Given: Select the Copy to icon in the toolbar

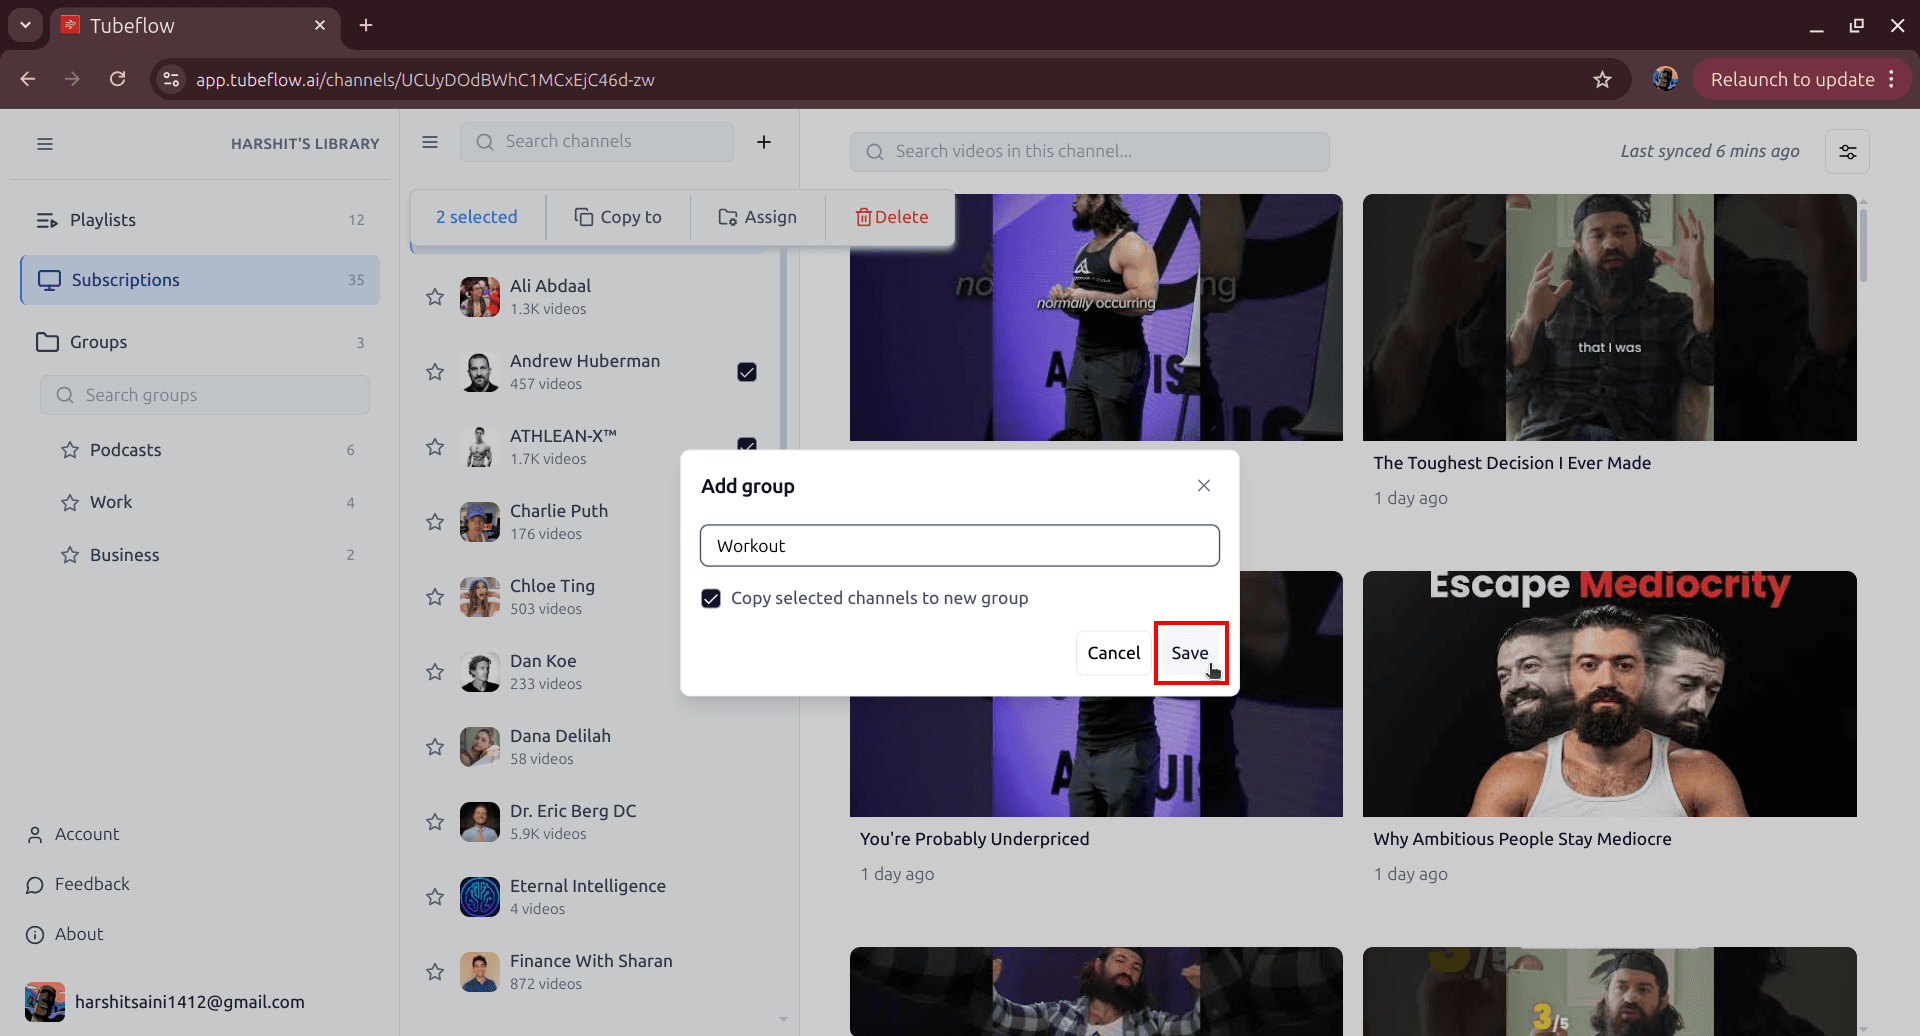Looking at the screenshot, I should point(583,216).
